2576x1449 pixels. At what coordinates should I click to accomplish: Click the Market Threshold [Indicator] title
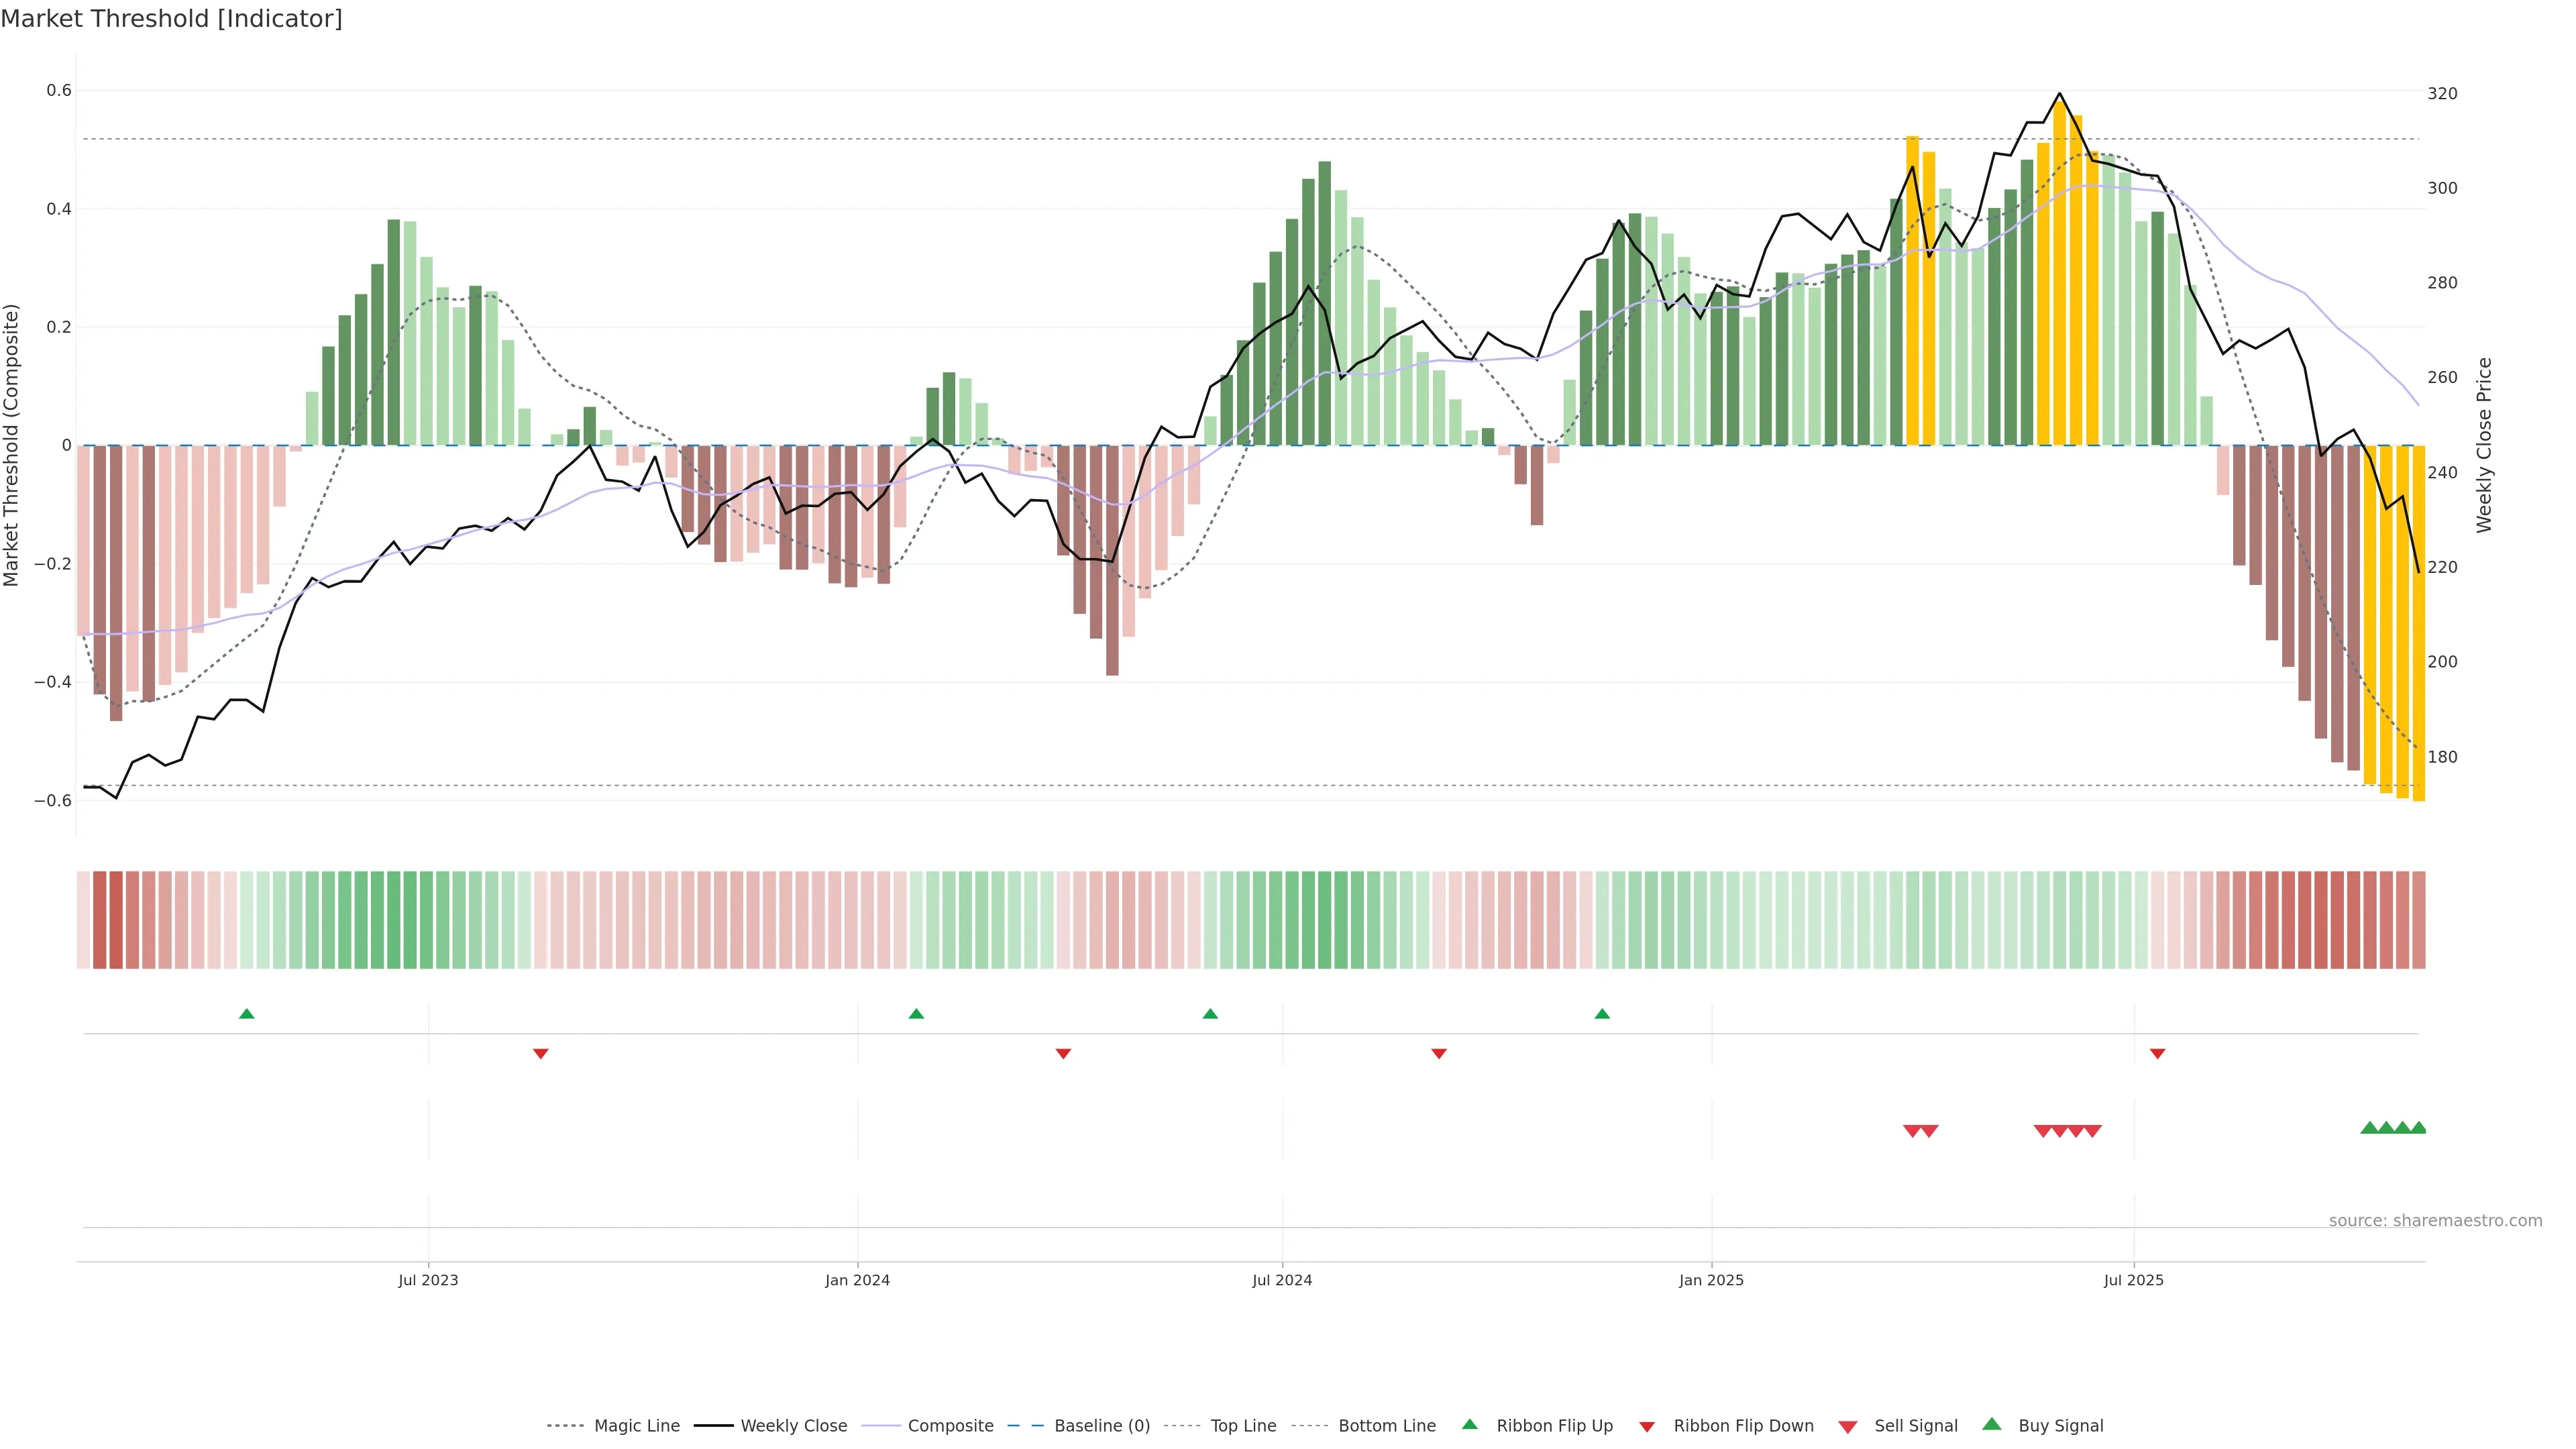click(x=172, y=19)
